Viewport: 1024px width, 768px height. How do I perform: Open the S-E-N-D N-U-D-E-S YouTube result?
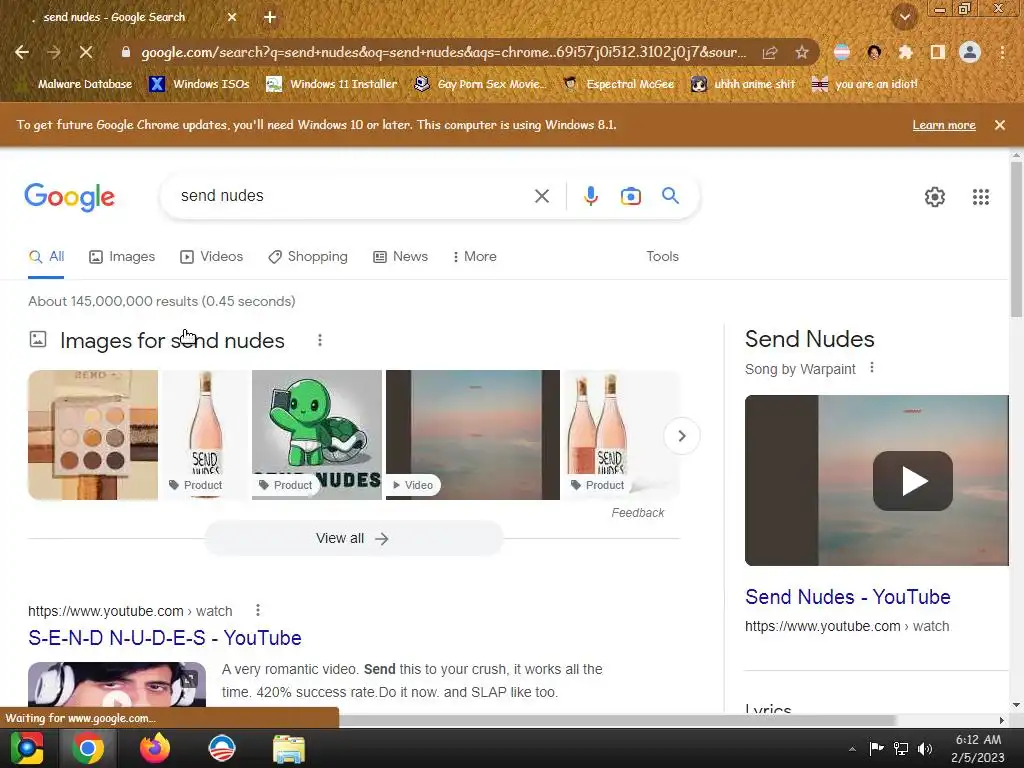click(x=165, y=638)
